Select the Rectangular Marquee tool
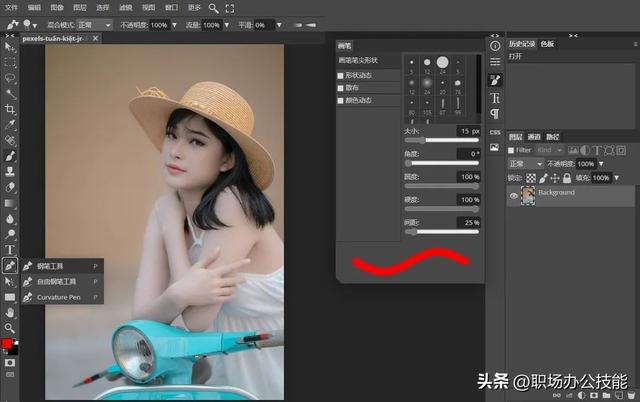 (9, 62)
